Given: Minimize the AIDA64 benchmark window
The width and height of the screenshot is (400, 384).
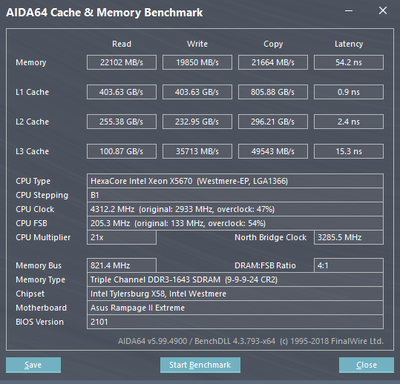Looking at the screenshot, I should pyautogui.click(x=349, y=11).
